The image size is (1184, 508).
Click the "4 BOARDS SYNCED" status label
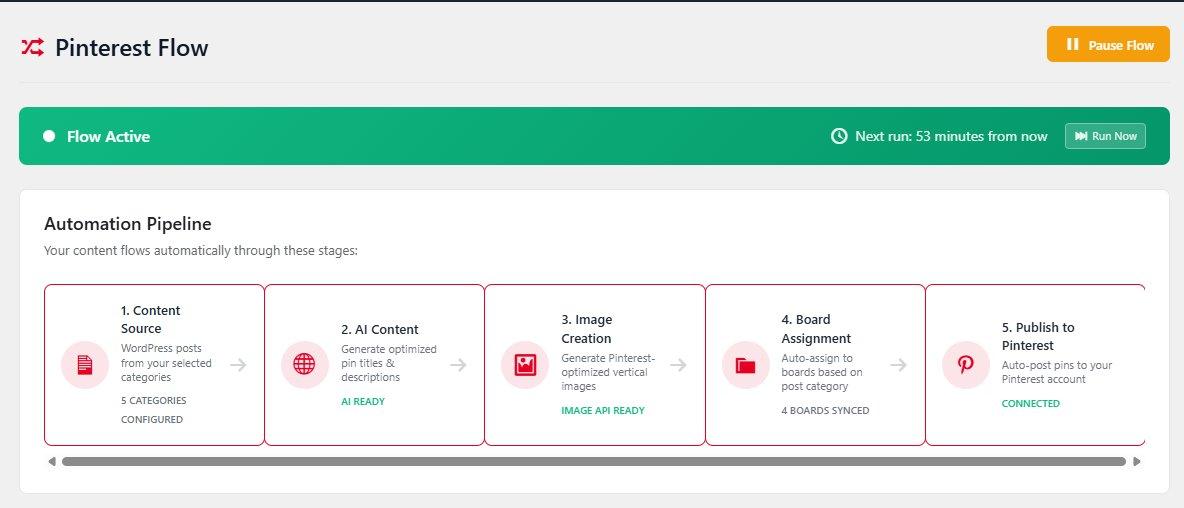click(x=825, y=411)
